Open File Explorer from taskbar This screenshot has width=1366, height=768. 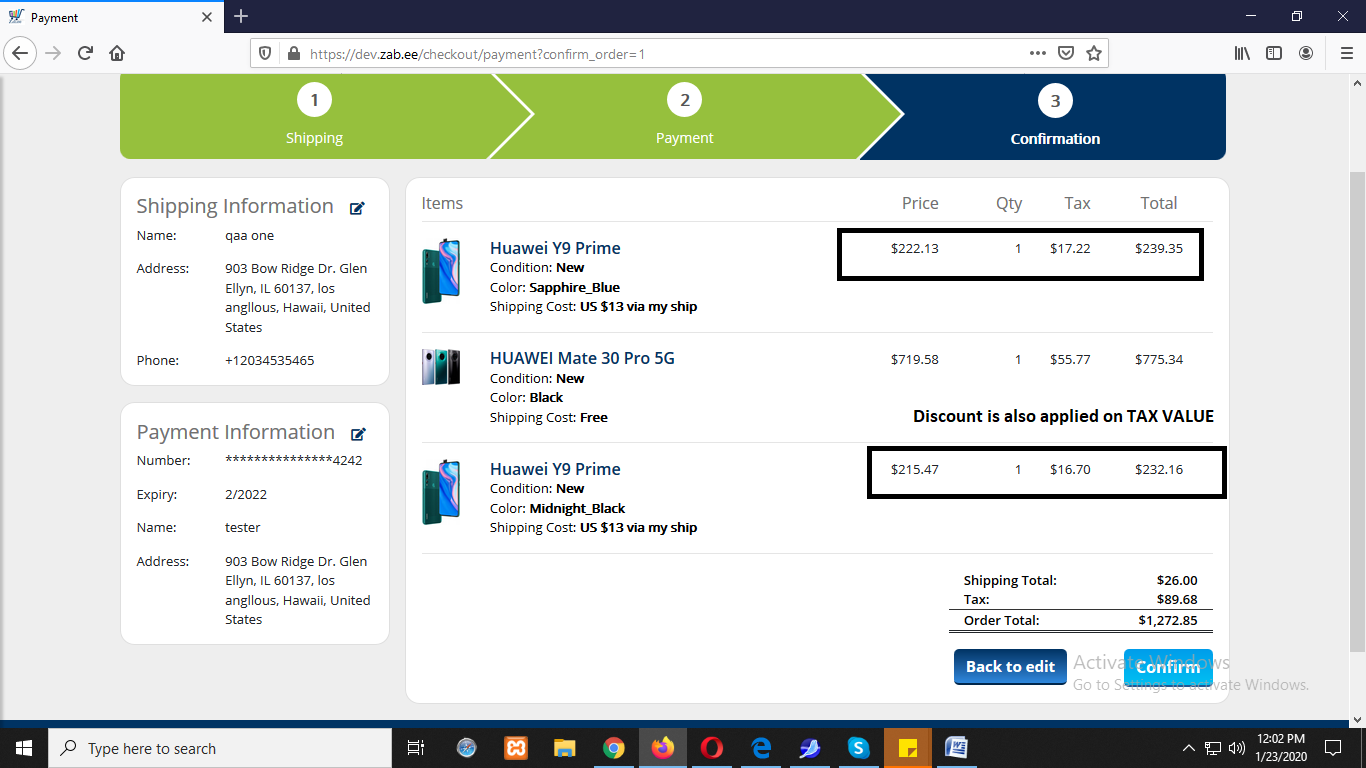coord(565,748)
